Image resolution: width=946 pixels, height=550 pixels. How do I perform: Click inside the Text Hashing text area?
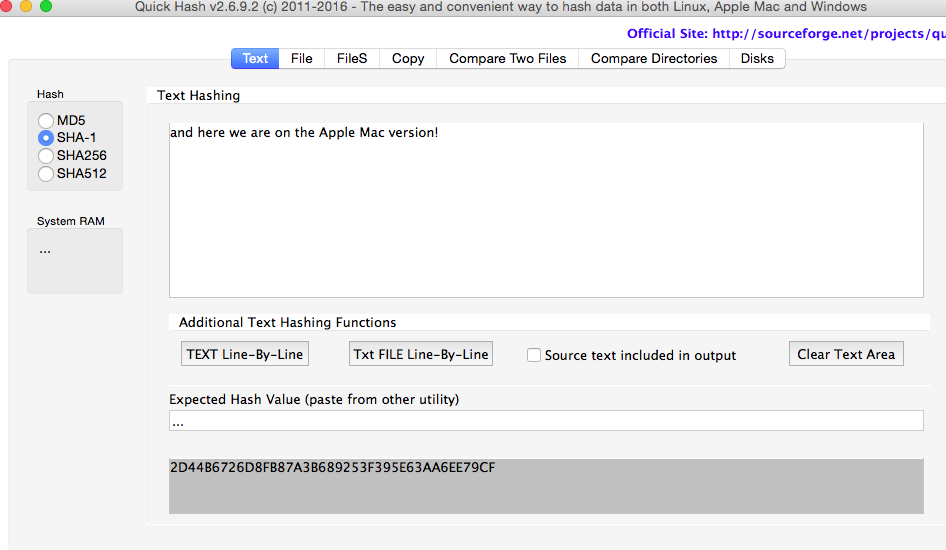click(x=546, y=210)
